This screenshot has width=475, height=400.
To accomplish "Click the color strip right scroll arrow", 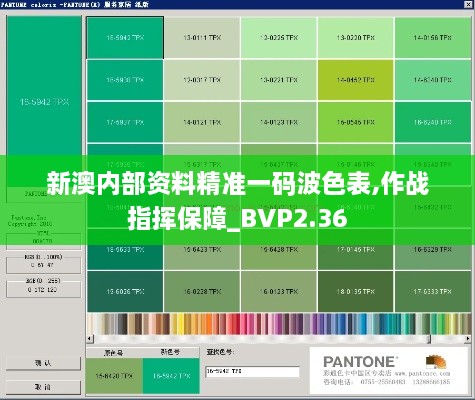I will point(468,339).
